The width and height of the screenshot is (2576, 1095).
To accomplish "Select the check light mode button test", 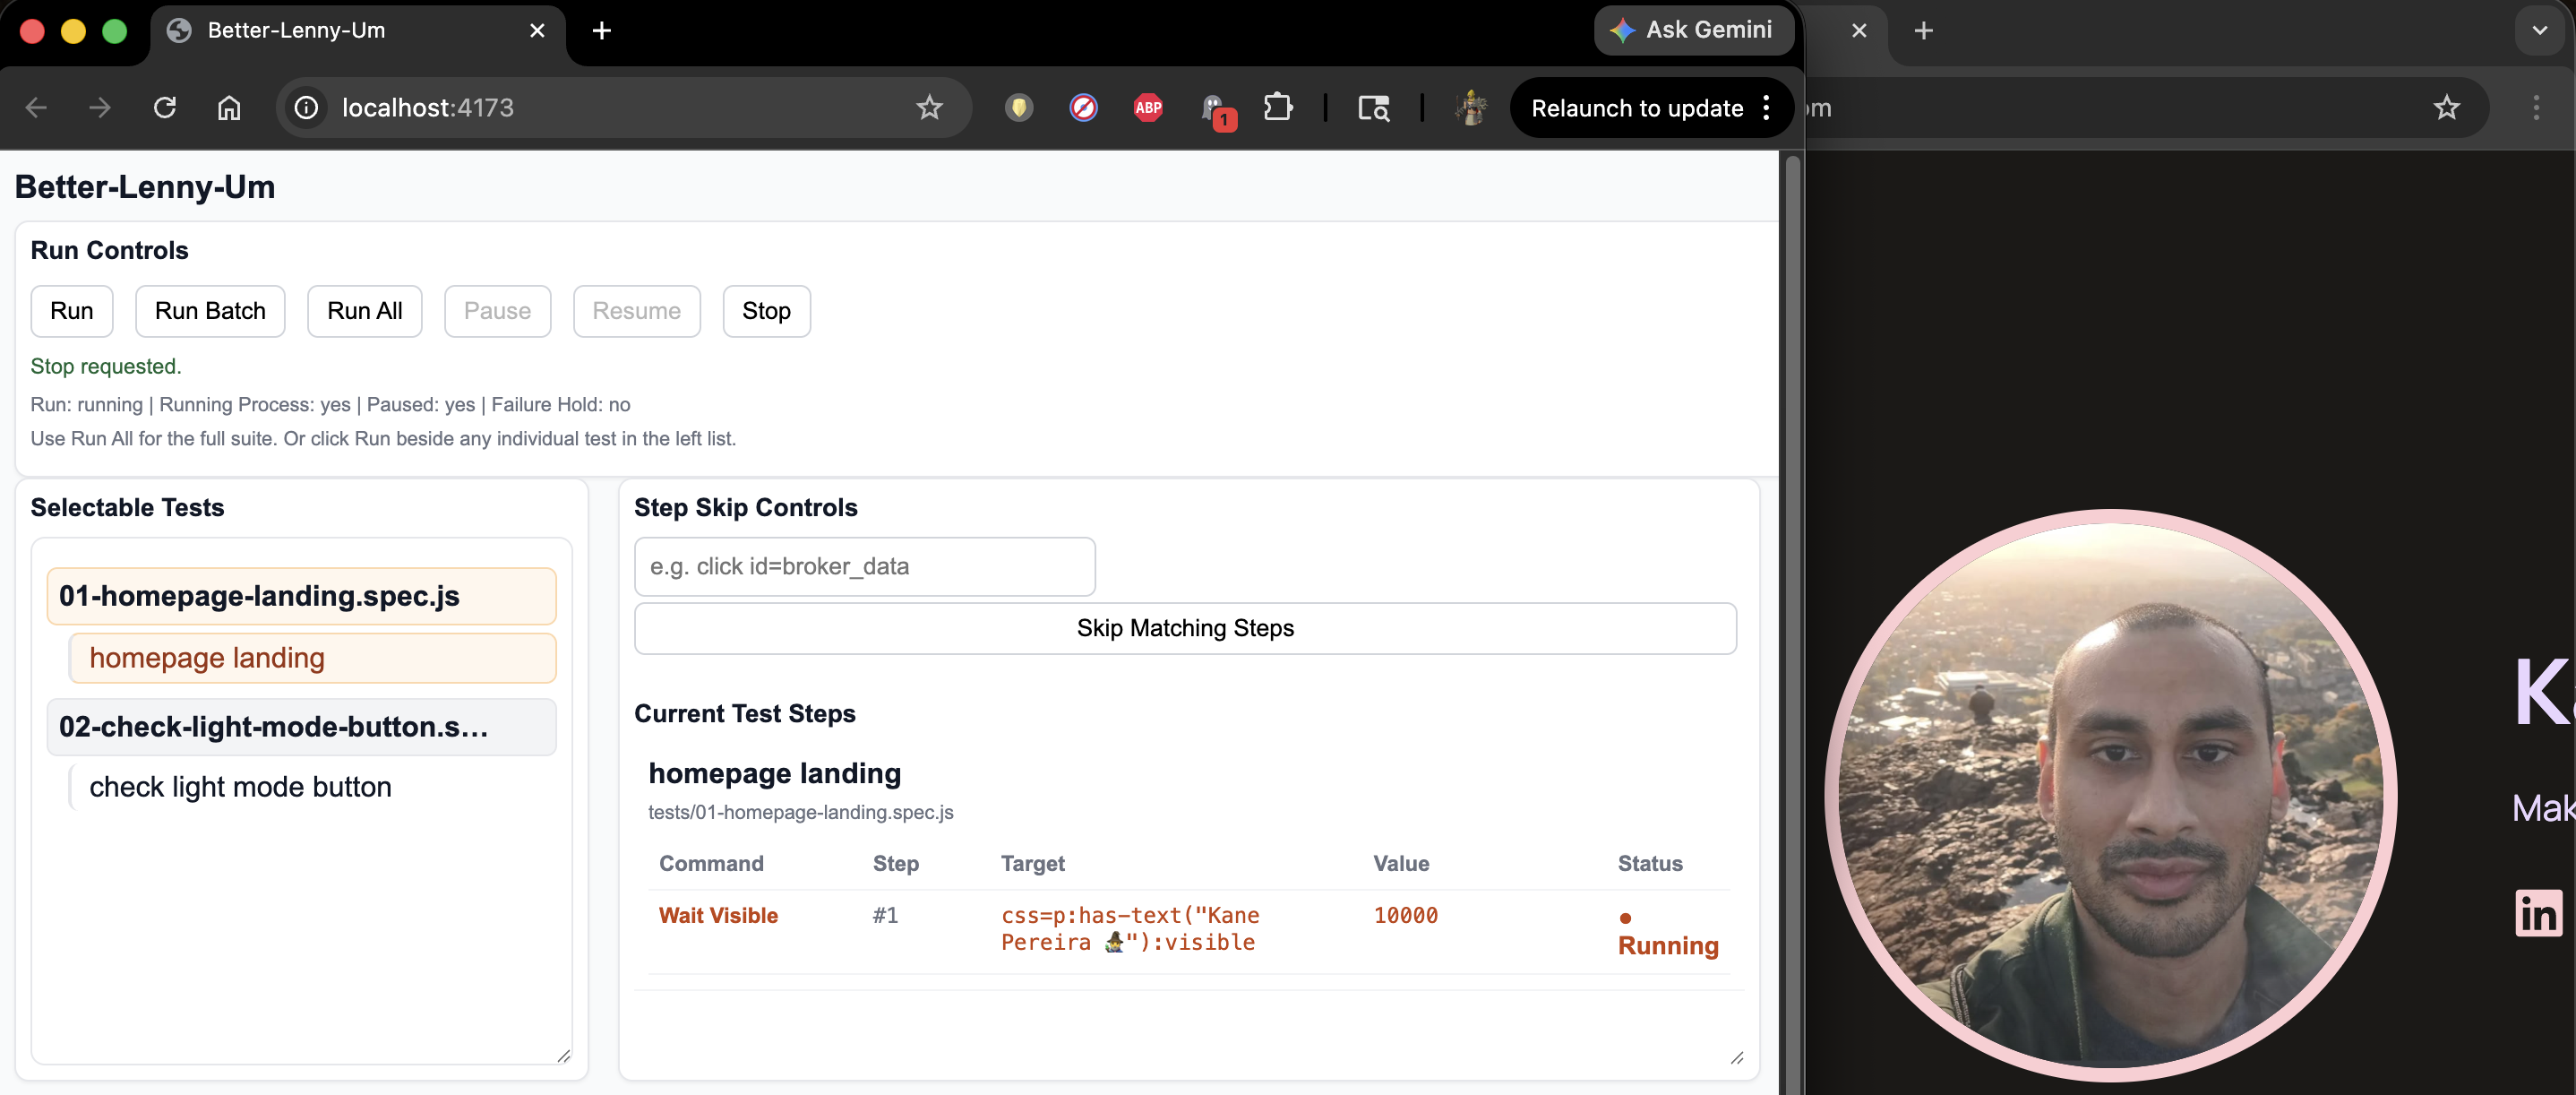I will click(x=240, y=787).
